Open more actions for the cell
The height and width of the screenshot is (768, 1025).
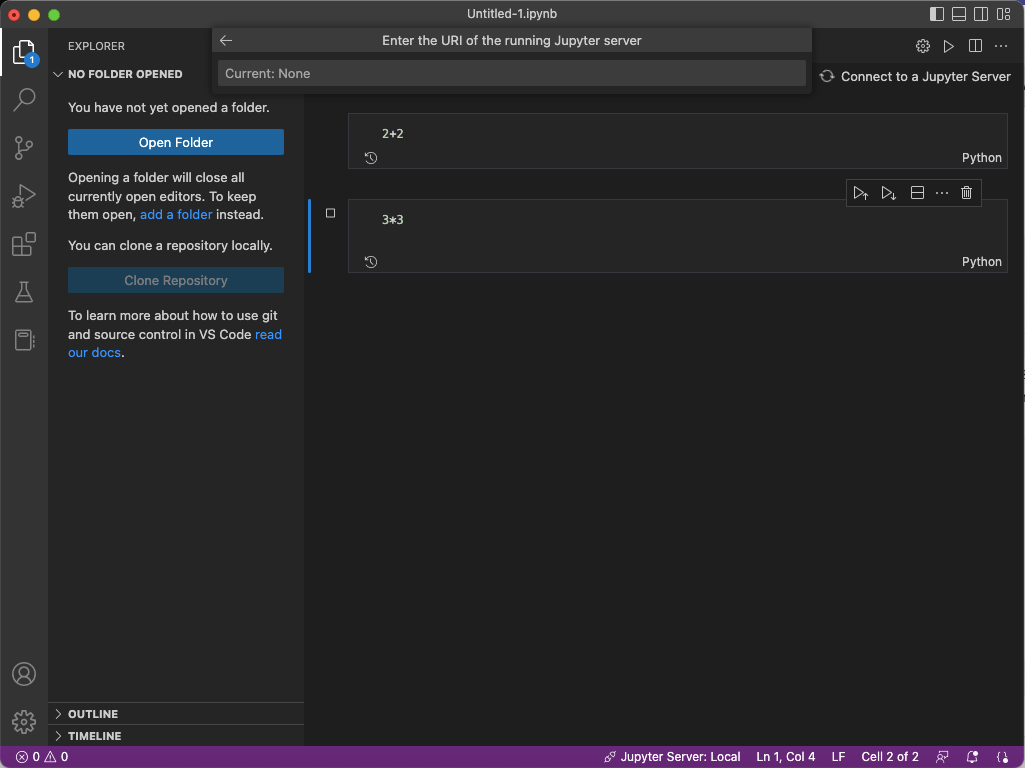(x=941, y=192)
